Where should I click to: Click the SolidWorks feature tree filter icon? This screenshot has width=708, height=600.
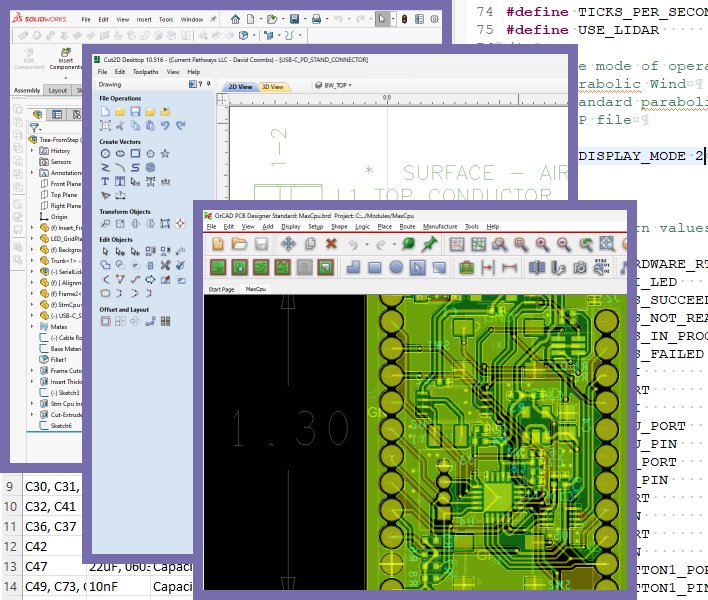[34, 128]
